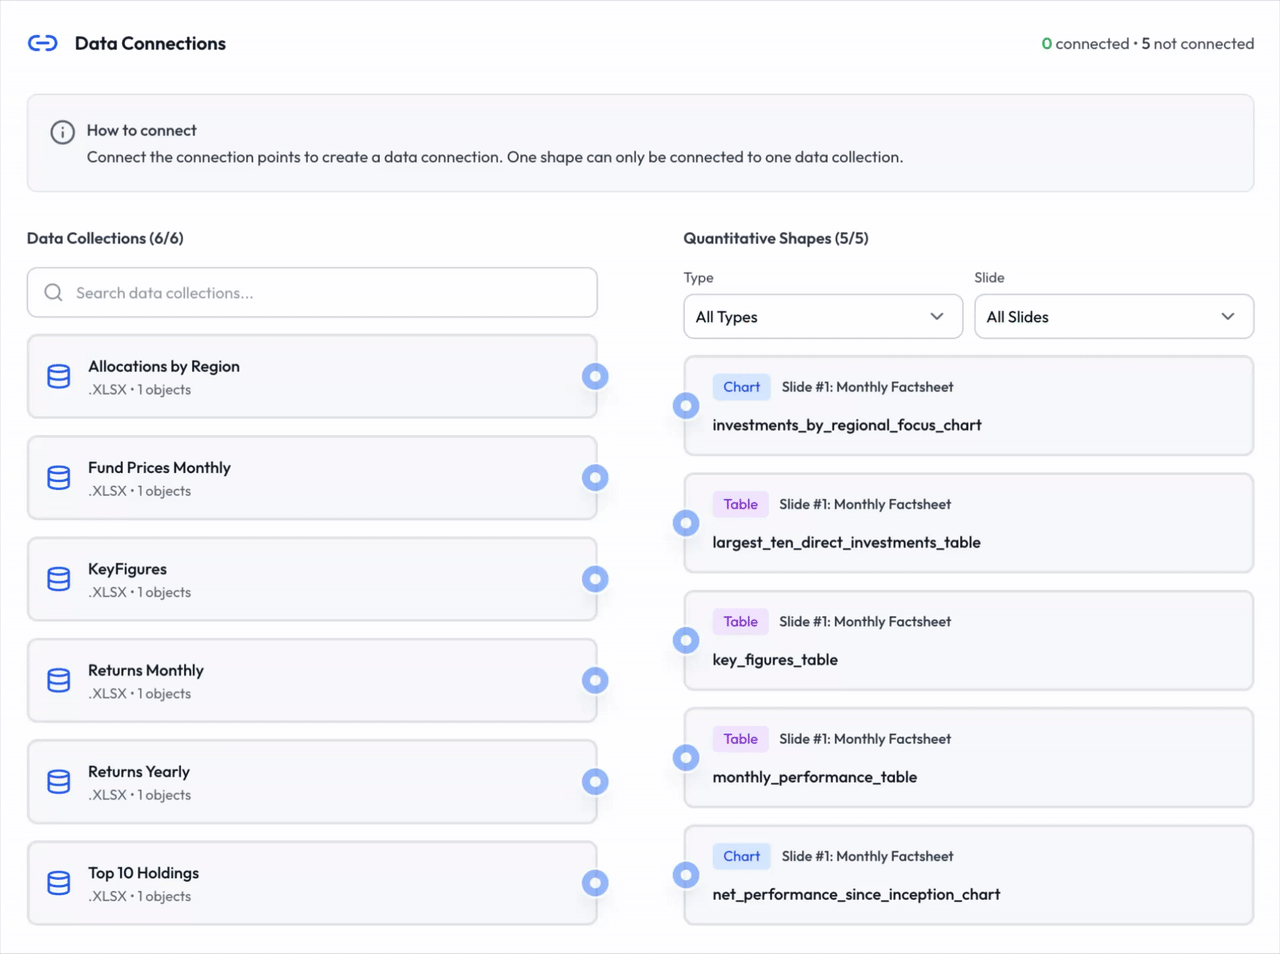Click the database icon on Top 10 Holdings
Image resolution: width=1280 pixels, height=954 pixels.
(x=58, y=883)
